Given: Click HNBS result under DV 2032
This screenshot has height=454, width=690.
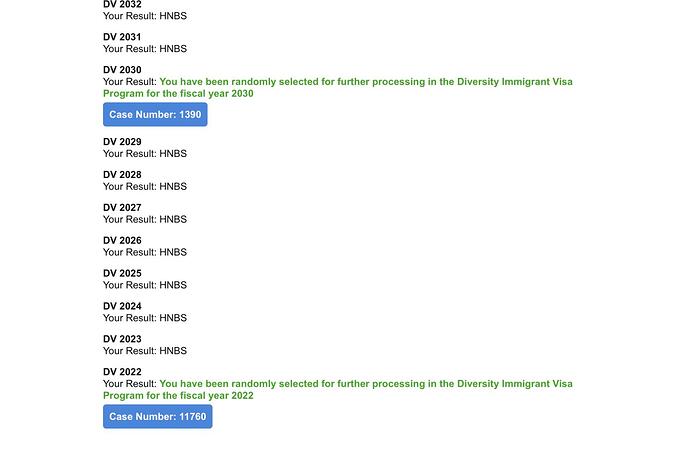Looking at the screenshot, I should (173, 16).
